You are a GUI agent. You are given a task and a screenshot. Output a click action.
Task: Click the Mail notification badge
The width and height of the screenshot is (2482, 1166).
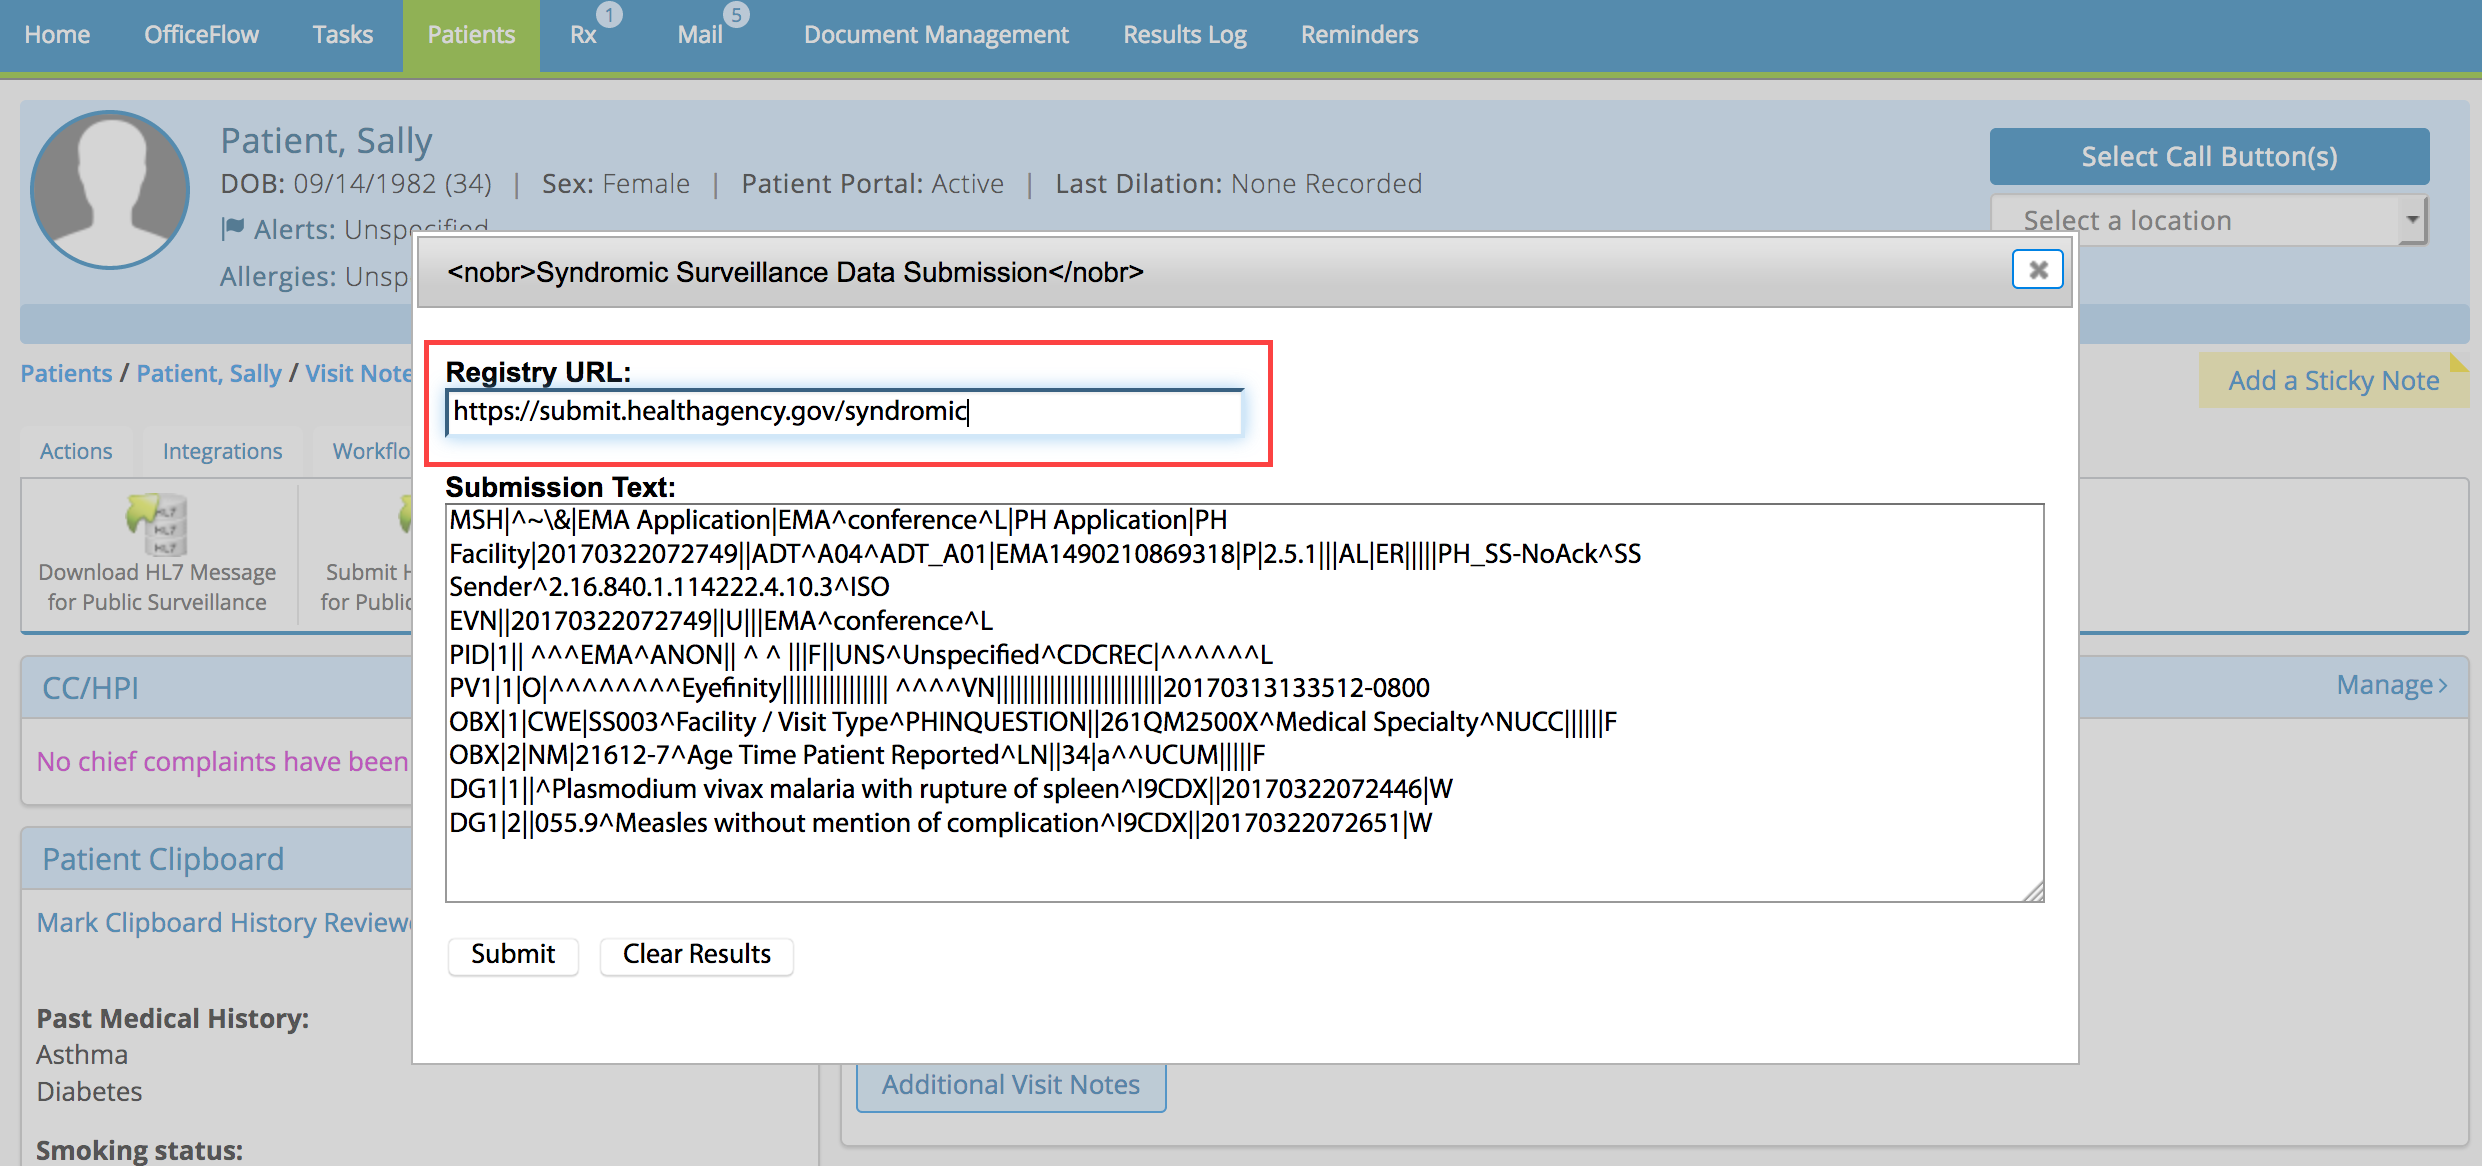(736, 14)
